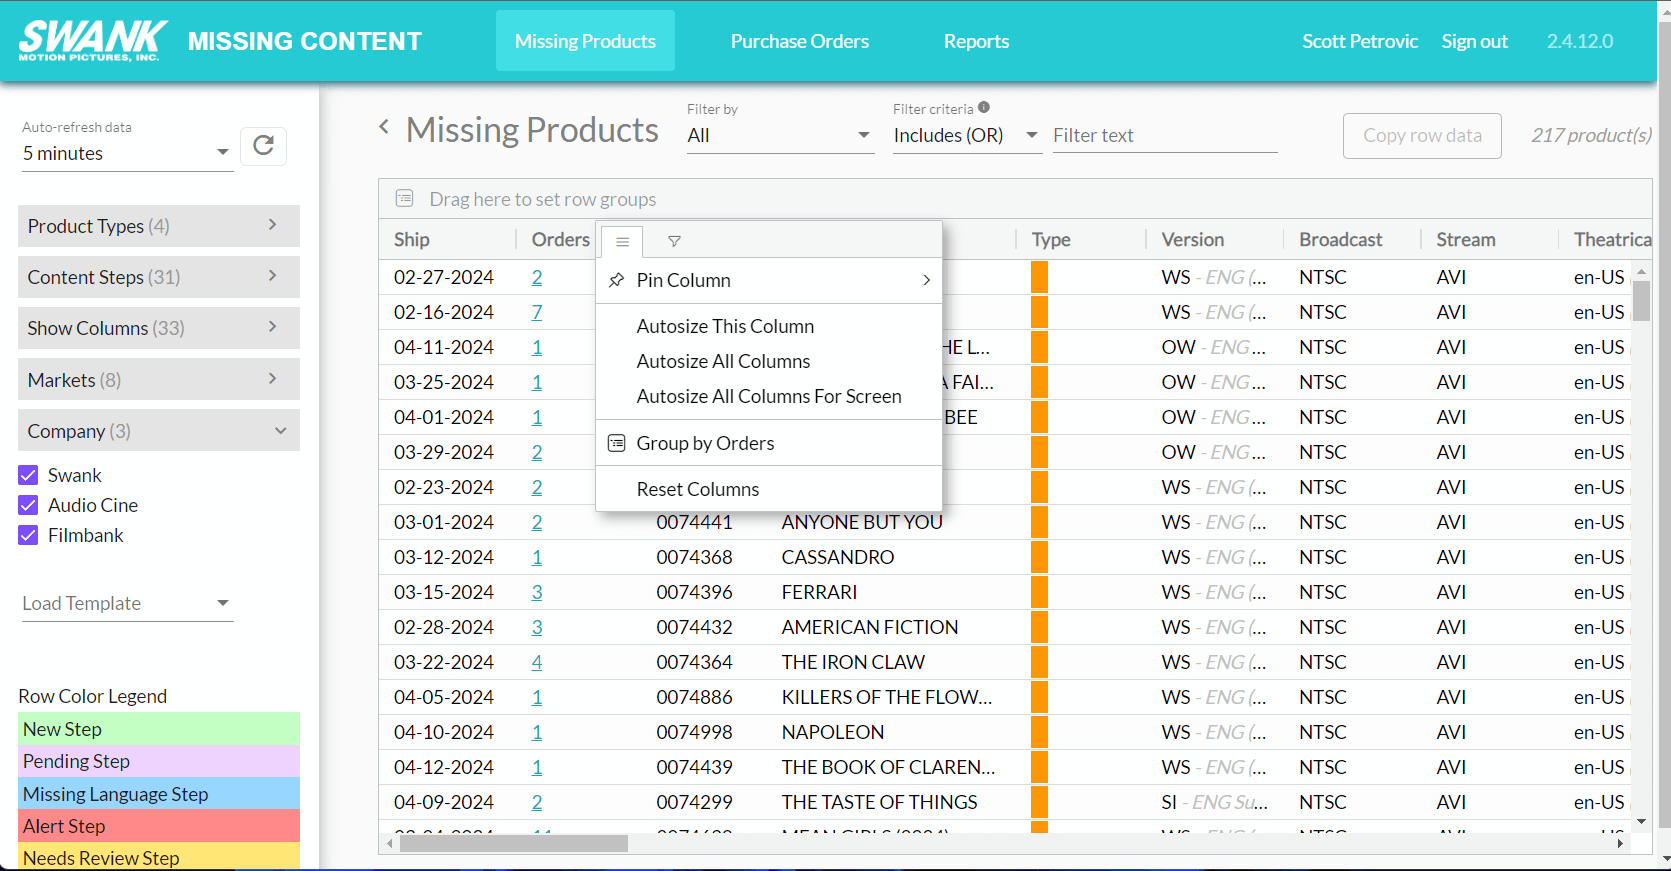Toggle the Audio Cine checkbox

(x=29, y=505)
